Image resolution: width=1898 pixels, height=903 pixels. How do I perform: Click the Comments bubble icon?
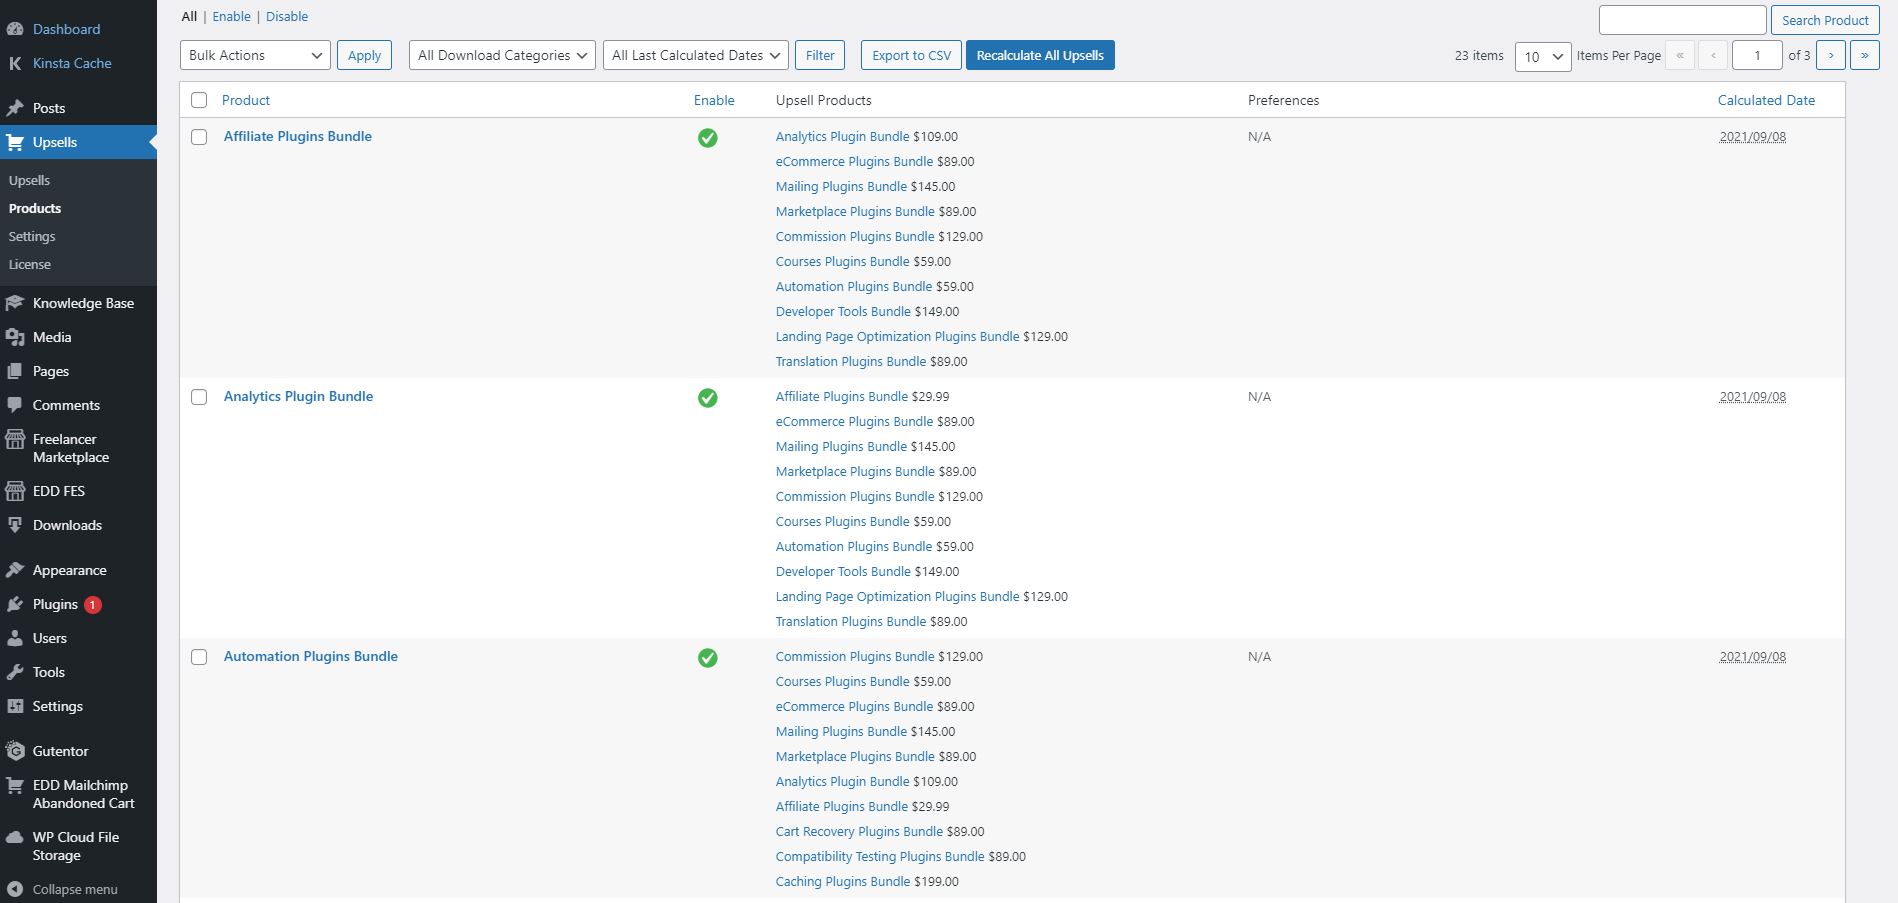[15, 405]
